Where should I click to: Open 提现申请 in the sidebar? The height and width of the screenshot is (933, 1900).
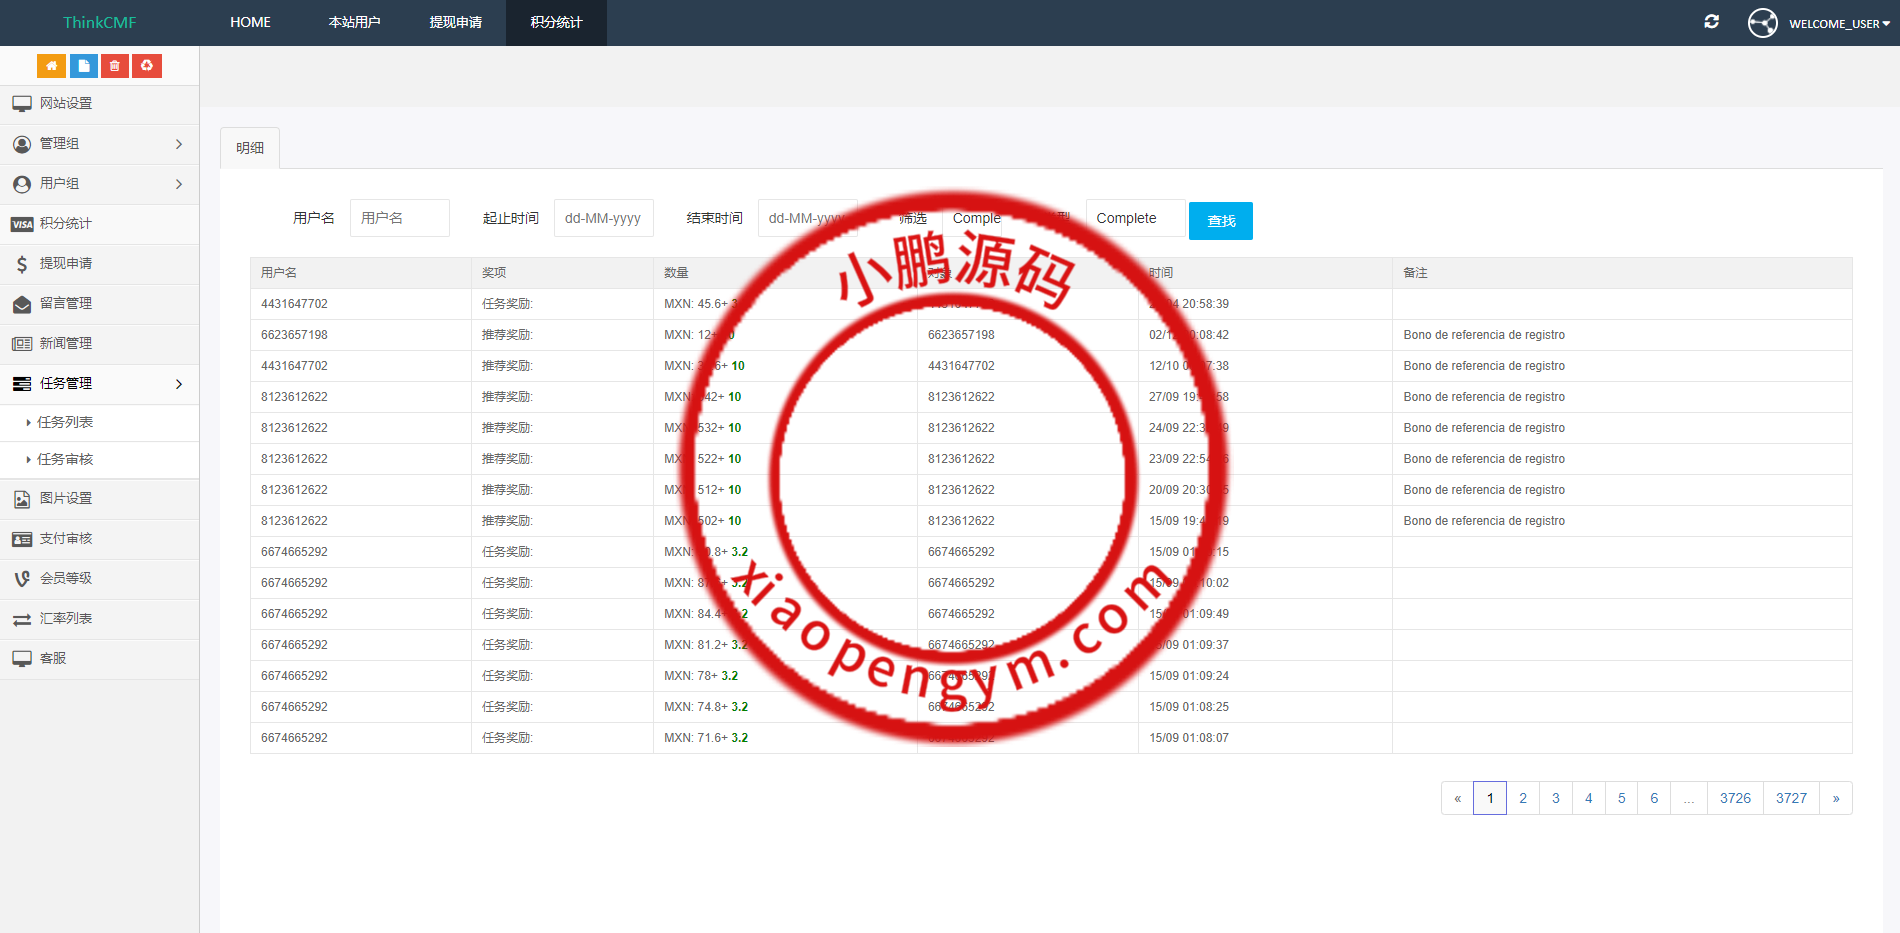pyautogui.click(x=66, y=264)
